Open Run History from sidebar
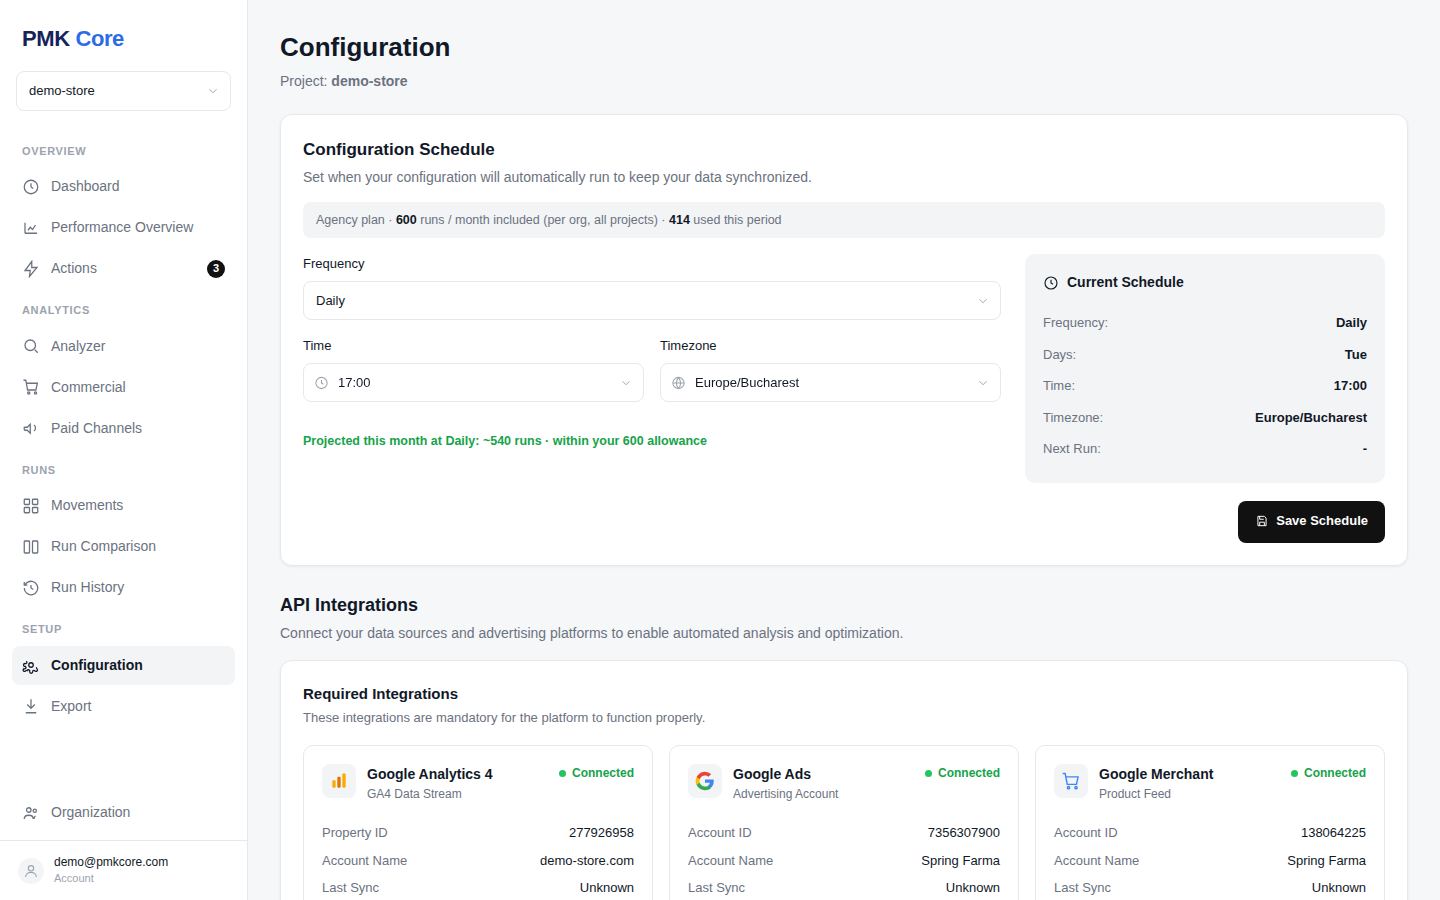 [x=123, y=588]
